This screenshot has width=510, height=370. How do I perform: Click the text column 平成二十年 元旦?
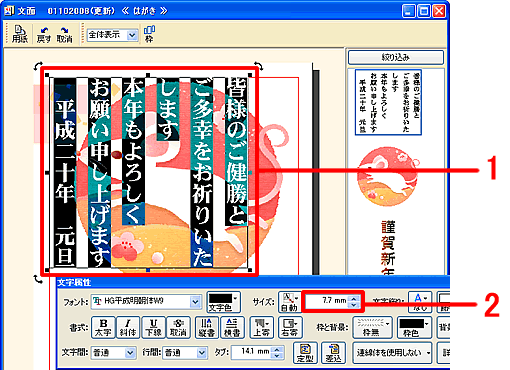(65, 172)
